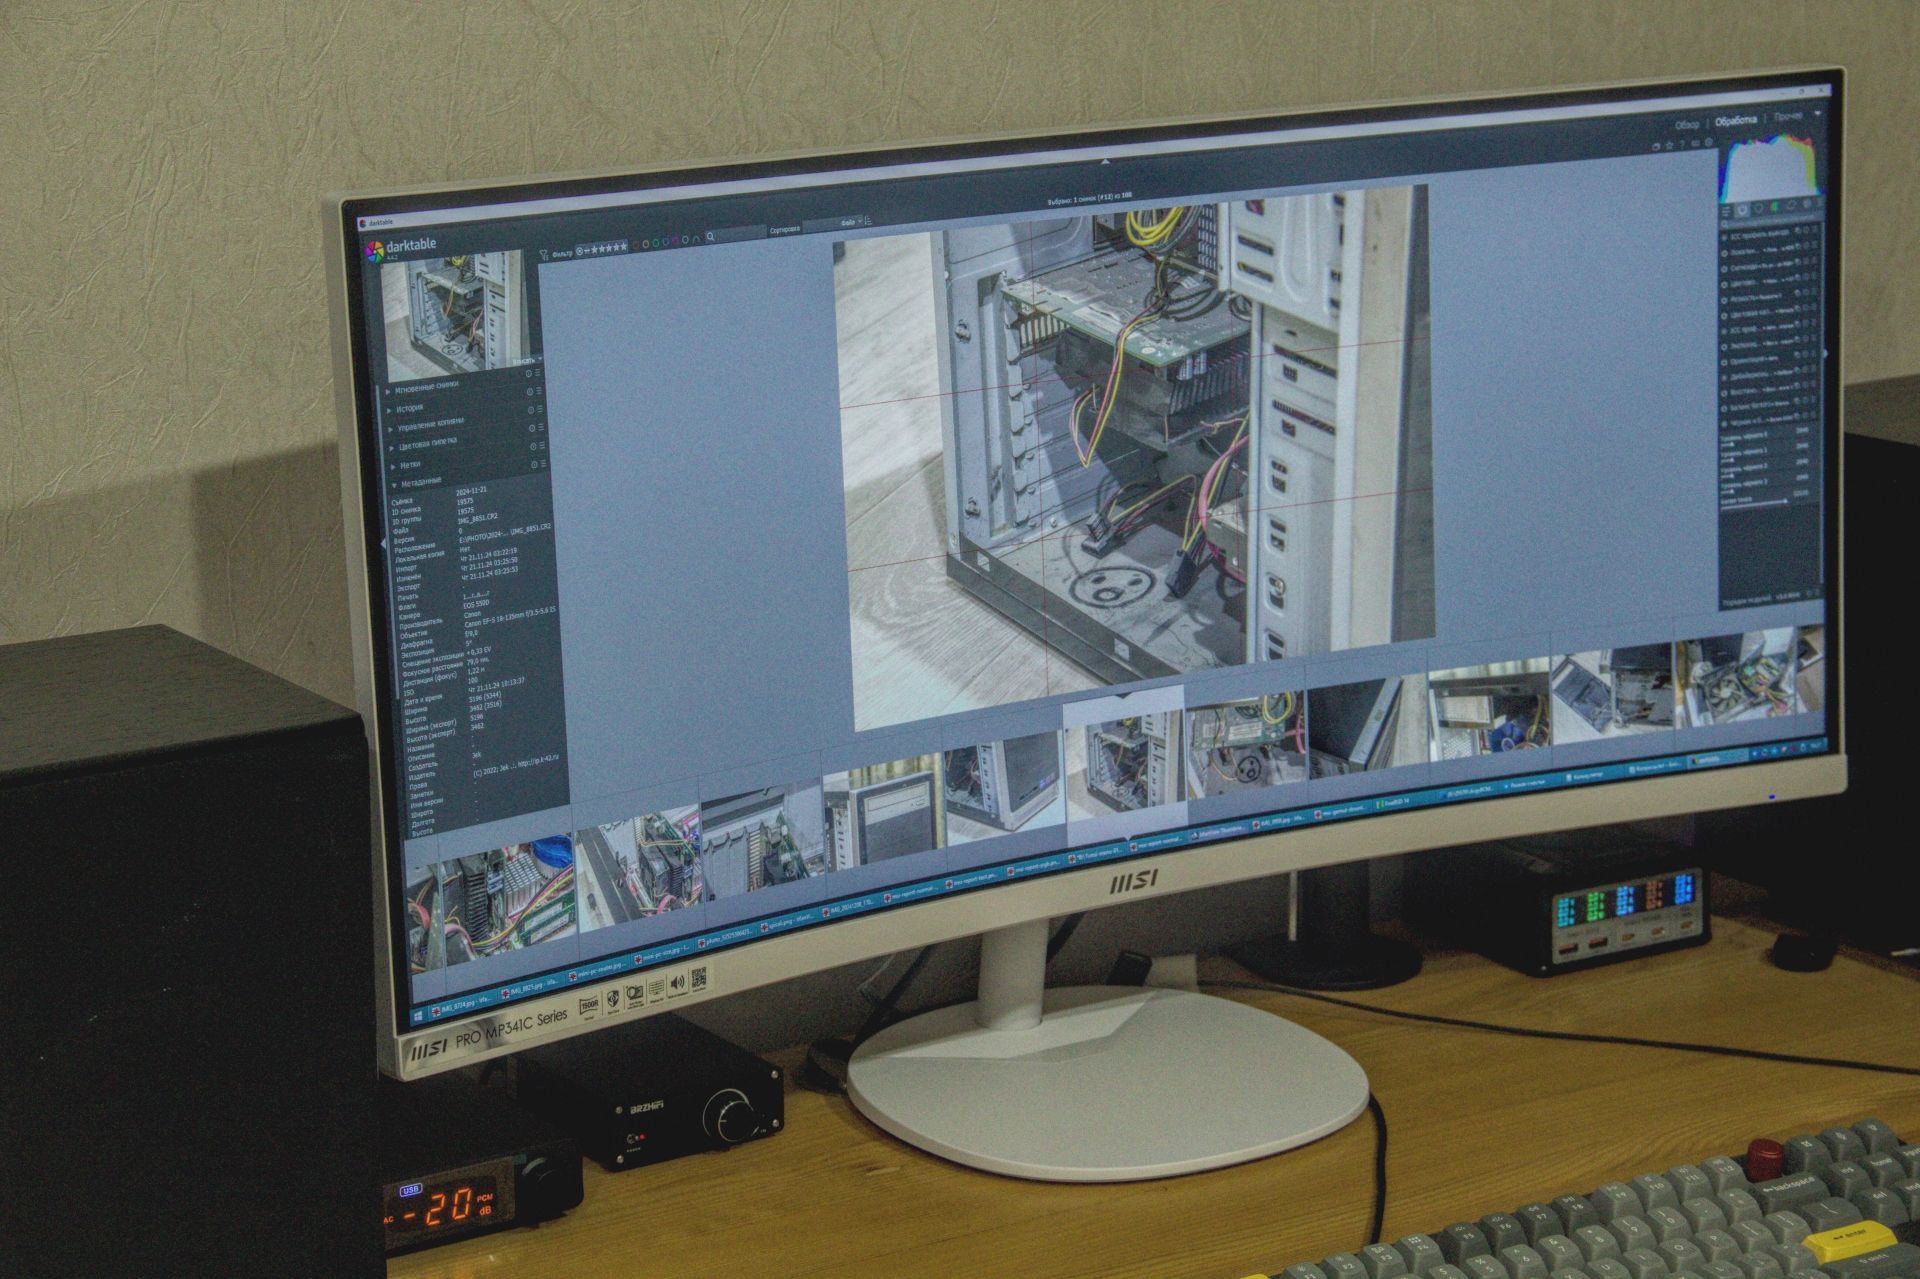This screenshot has width=1920, height=1279.
Task: Filter images by red color label
Action: tap(636, 244)
